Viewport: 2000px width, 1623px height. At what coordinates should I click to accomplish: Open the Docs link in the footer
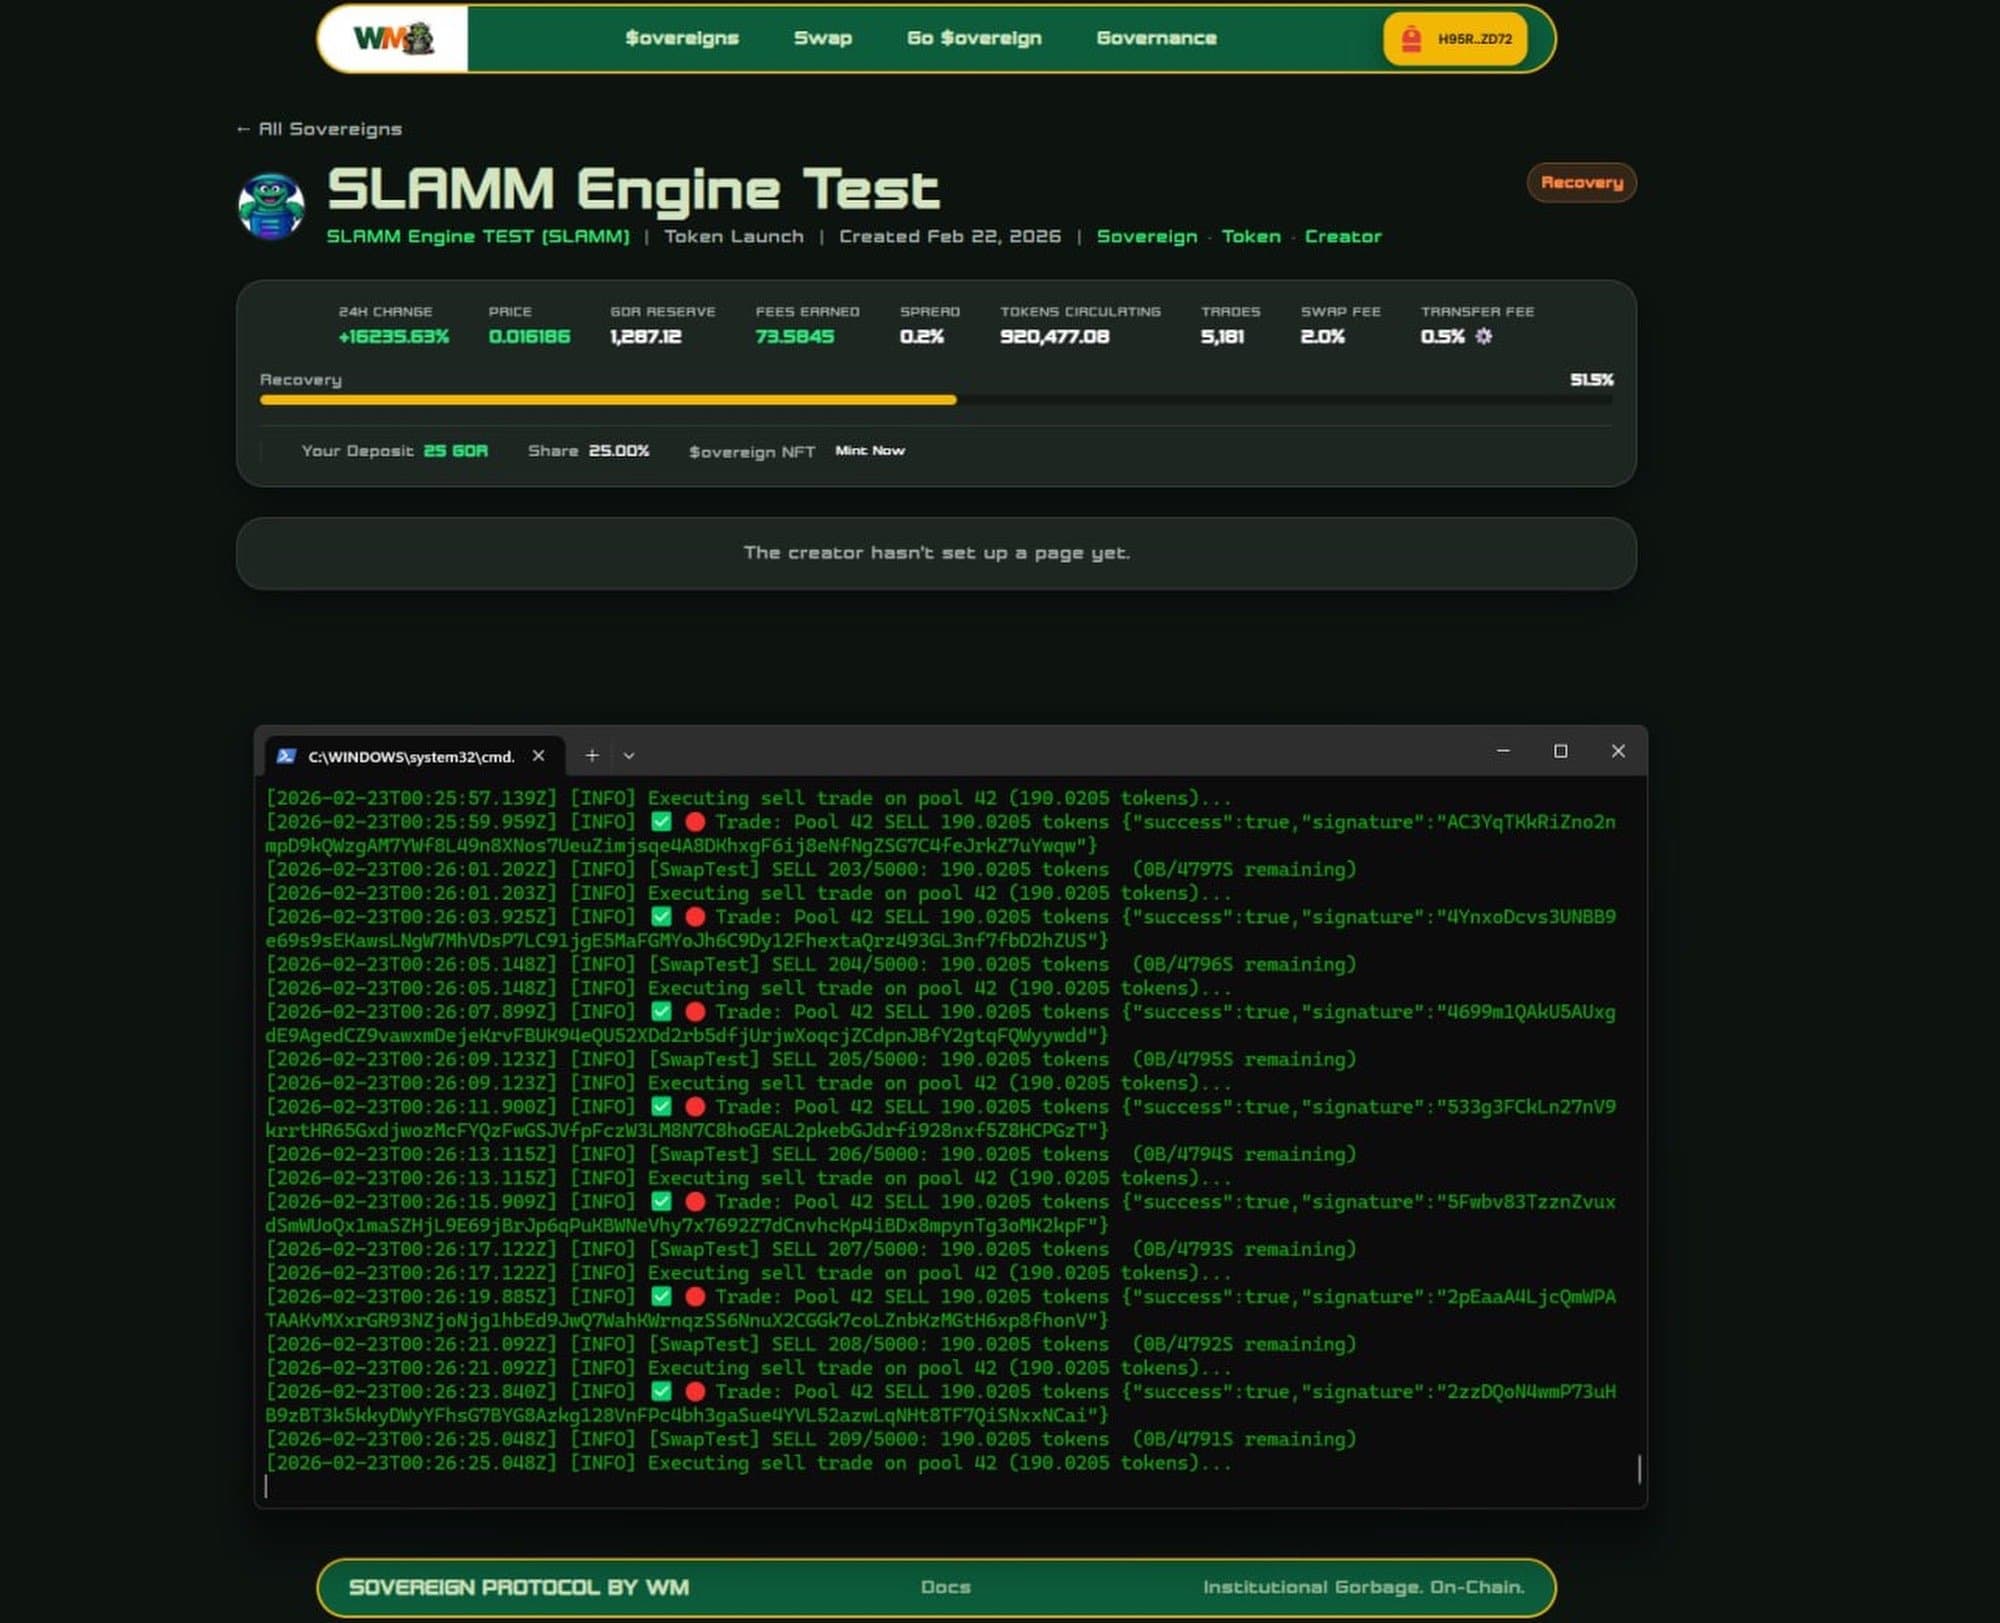pyautogui.click(x=945, y=1586)
